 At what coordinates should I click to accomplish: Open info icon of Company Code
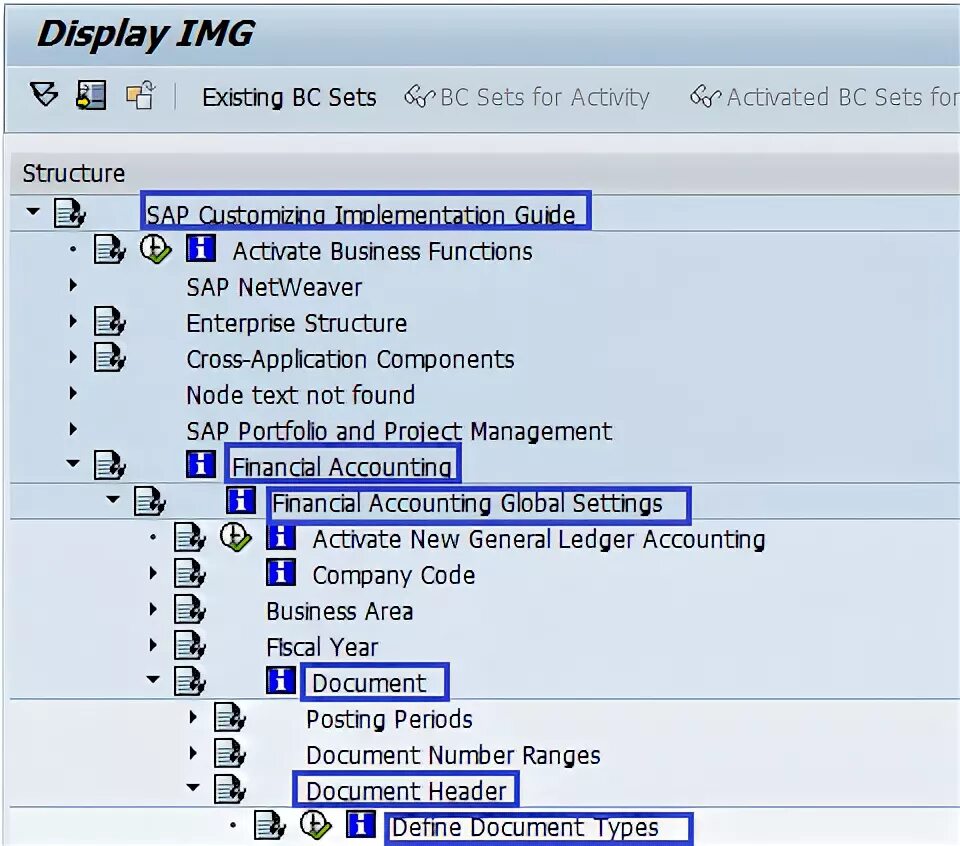tap(281, 573)
